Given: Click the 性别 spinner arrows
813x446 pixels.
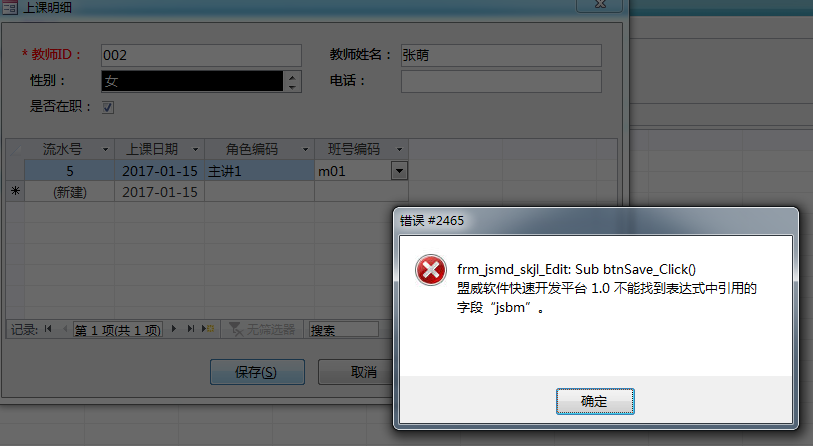Looking at the screenshot, I should [x=292, y=81].
